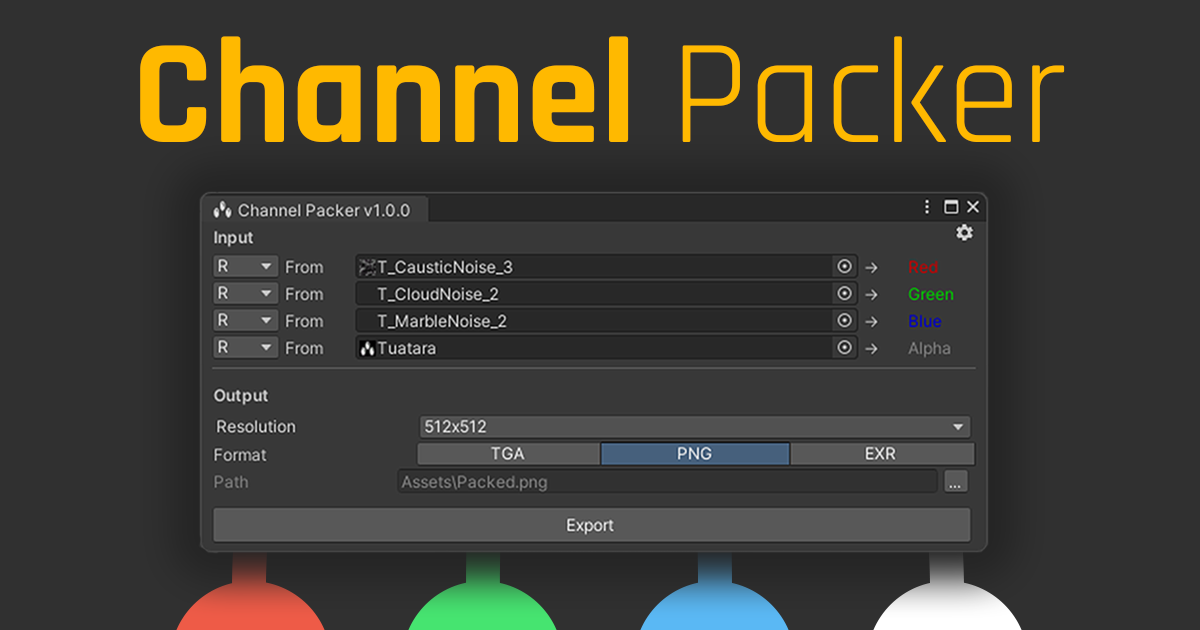The height and width of the screenshot is (630, 1200).
Task: Open the settings gear icon
Action: tap(963, 232)
